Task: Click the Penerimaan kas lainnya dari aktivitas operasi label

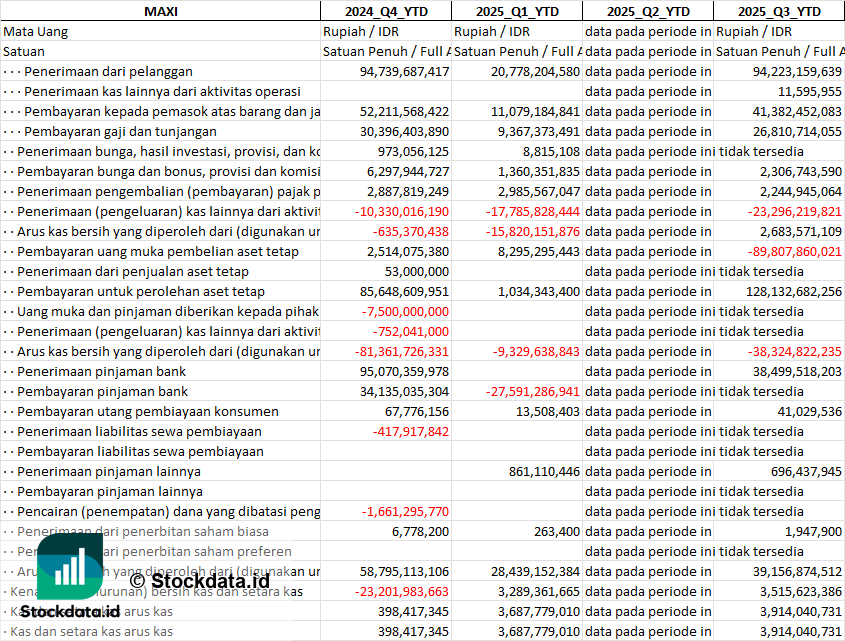Action: point(162,91)
